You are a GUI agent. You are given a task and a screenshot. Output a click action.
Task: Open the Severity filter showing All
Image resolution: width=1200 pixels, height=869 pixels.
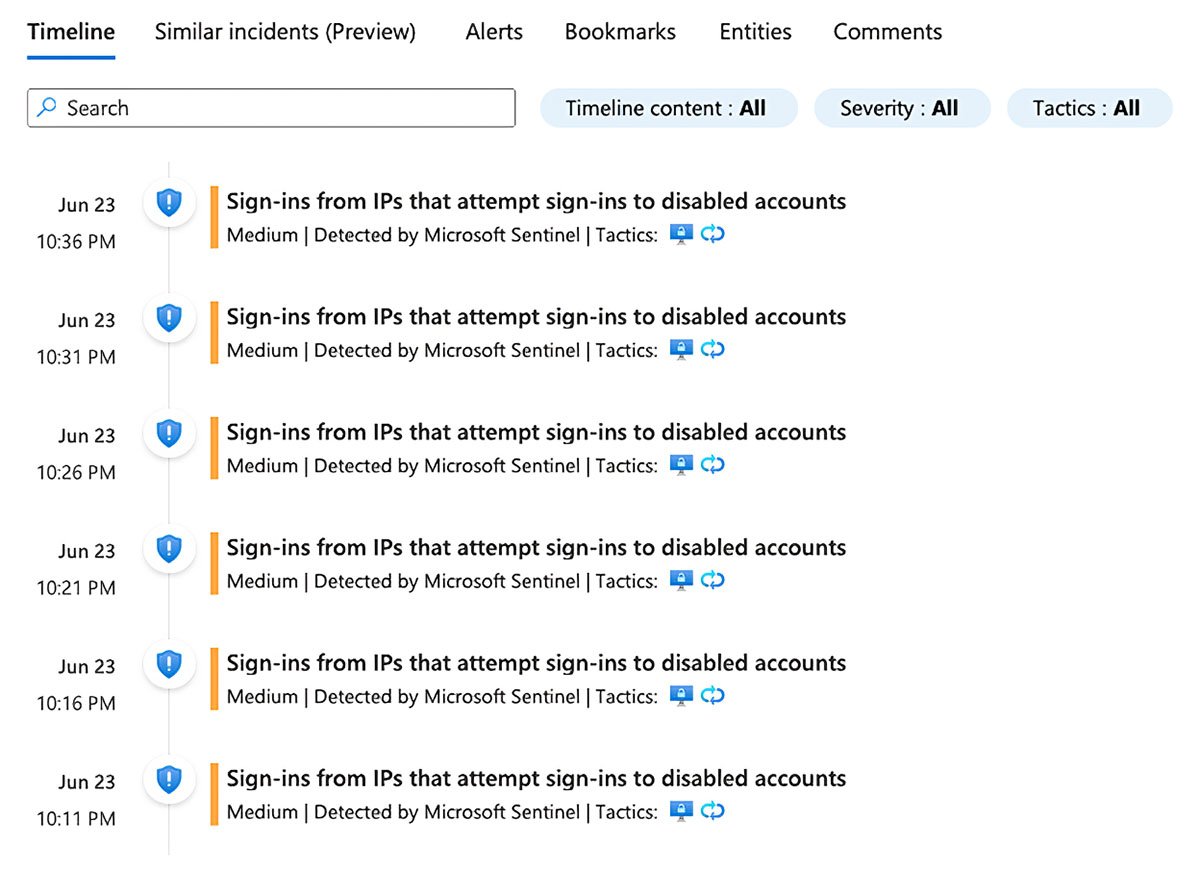901,107
